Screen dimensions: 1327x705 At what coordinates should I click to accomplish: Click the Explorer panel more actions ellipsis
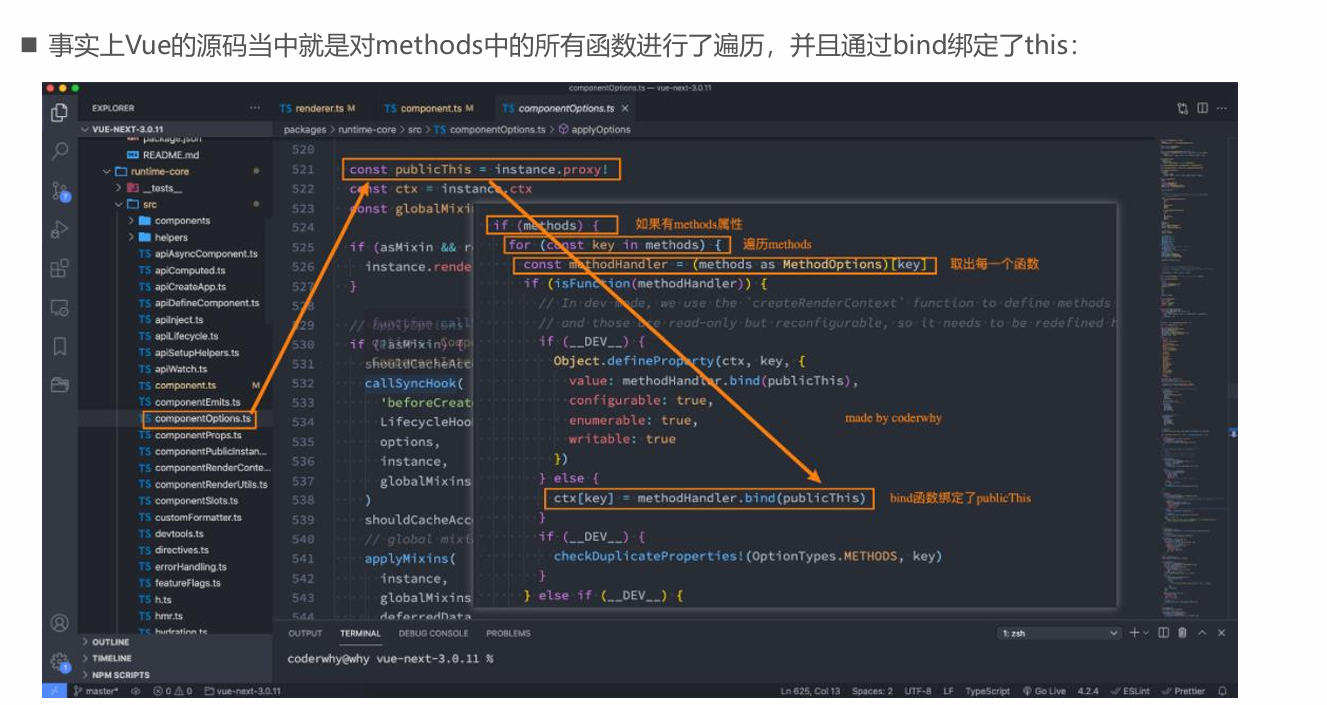tap(254, 108)
